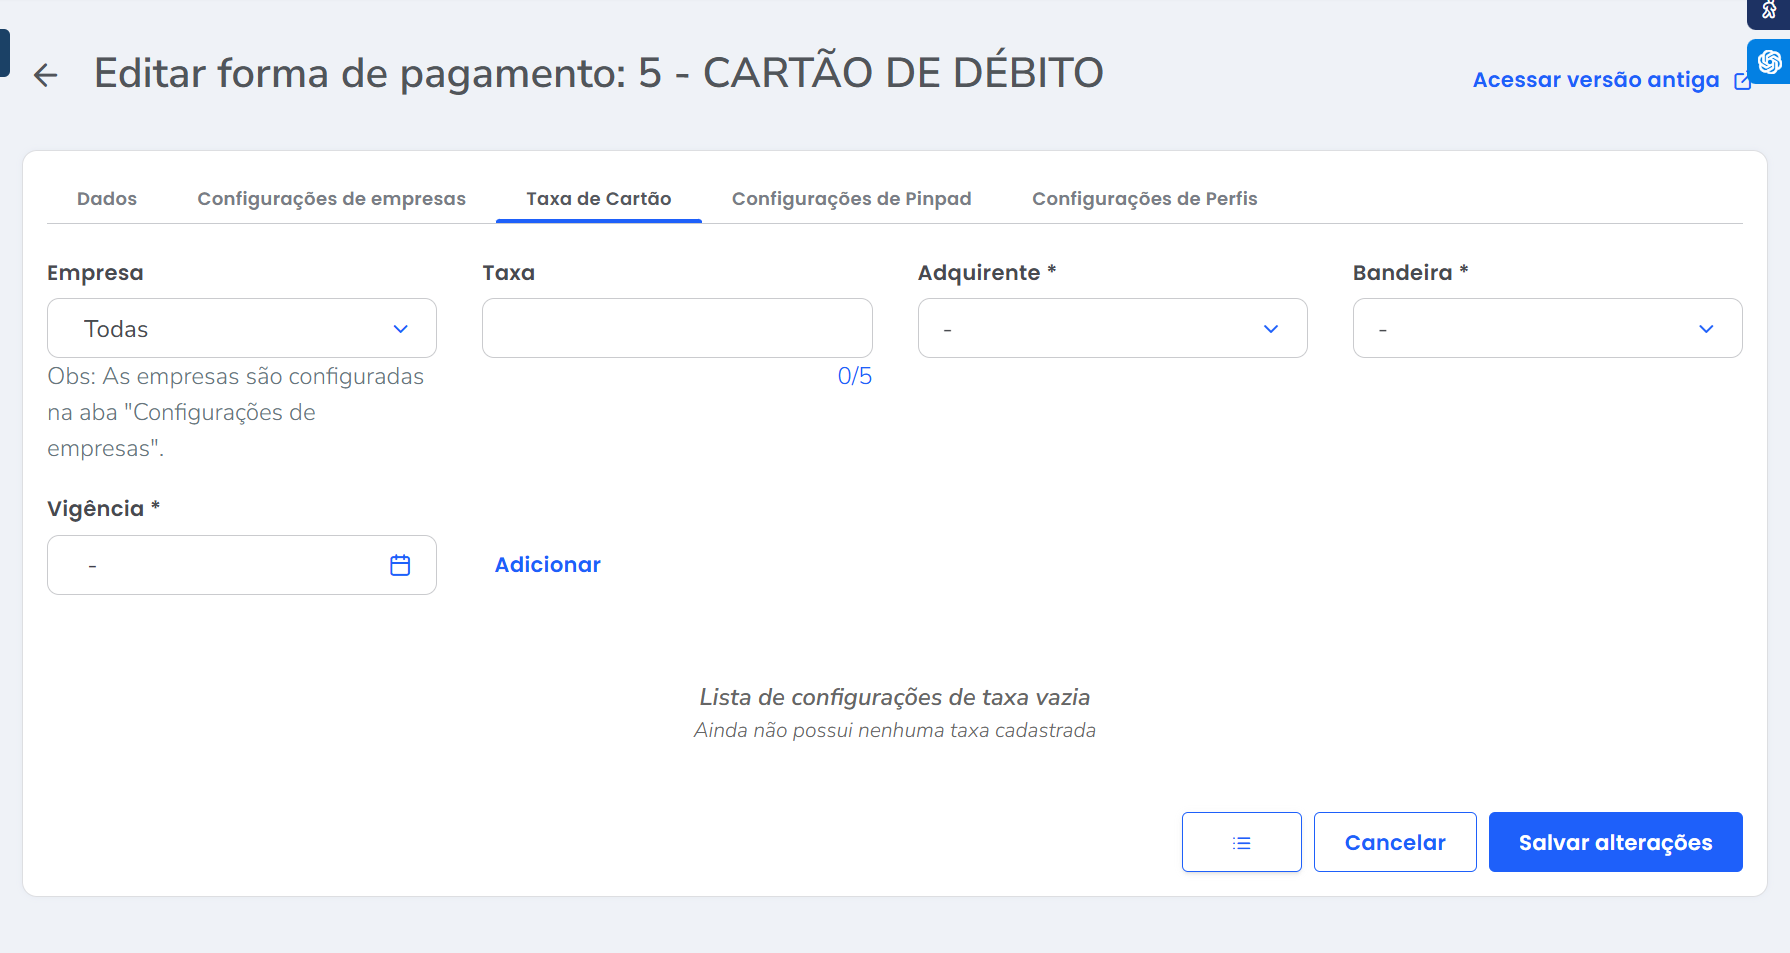Open the Bandeira dropdown

pyautogui.click(x=1547, y=328)
